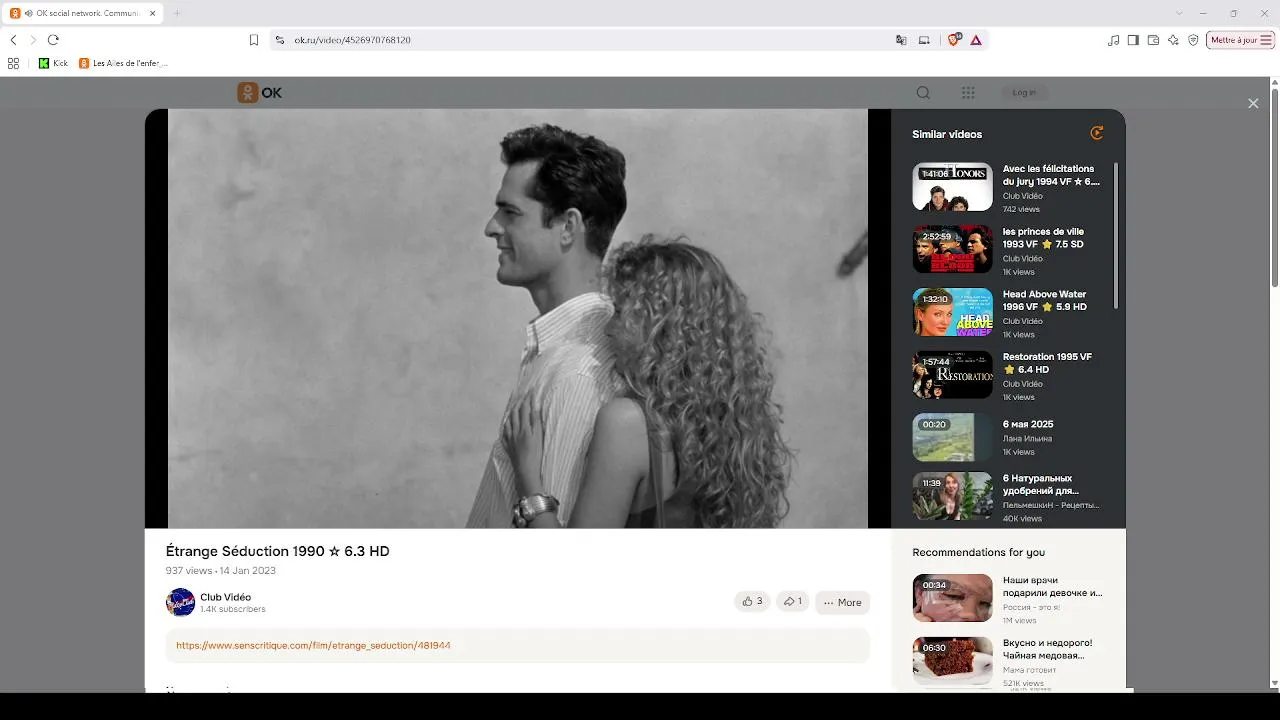The height and width of the screenshot is (720, 1280).
Task: Click the video player frame
Action: [518, 318]
